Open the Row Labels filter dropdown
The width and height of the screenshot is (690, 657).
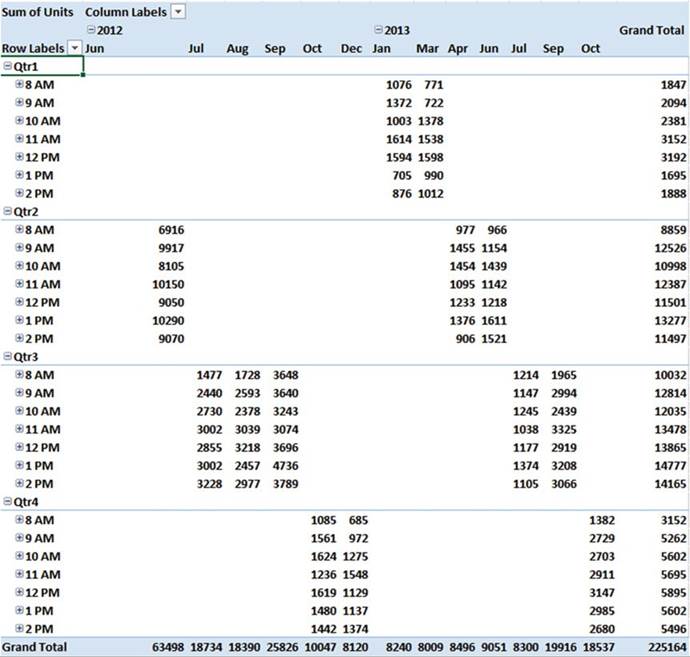tap(74, 48)
